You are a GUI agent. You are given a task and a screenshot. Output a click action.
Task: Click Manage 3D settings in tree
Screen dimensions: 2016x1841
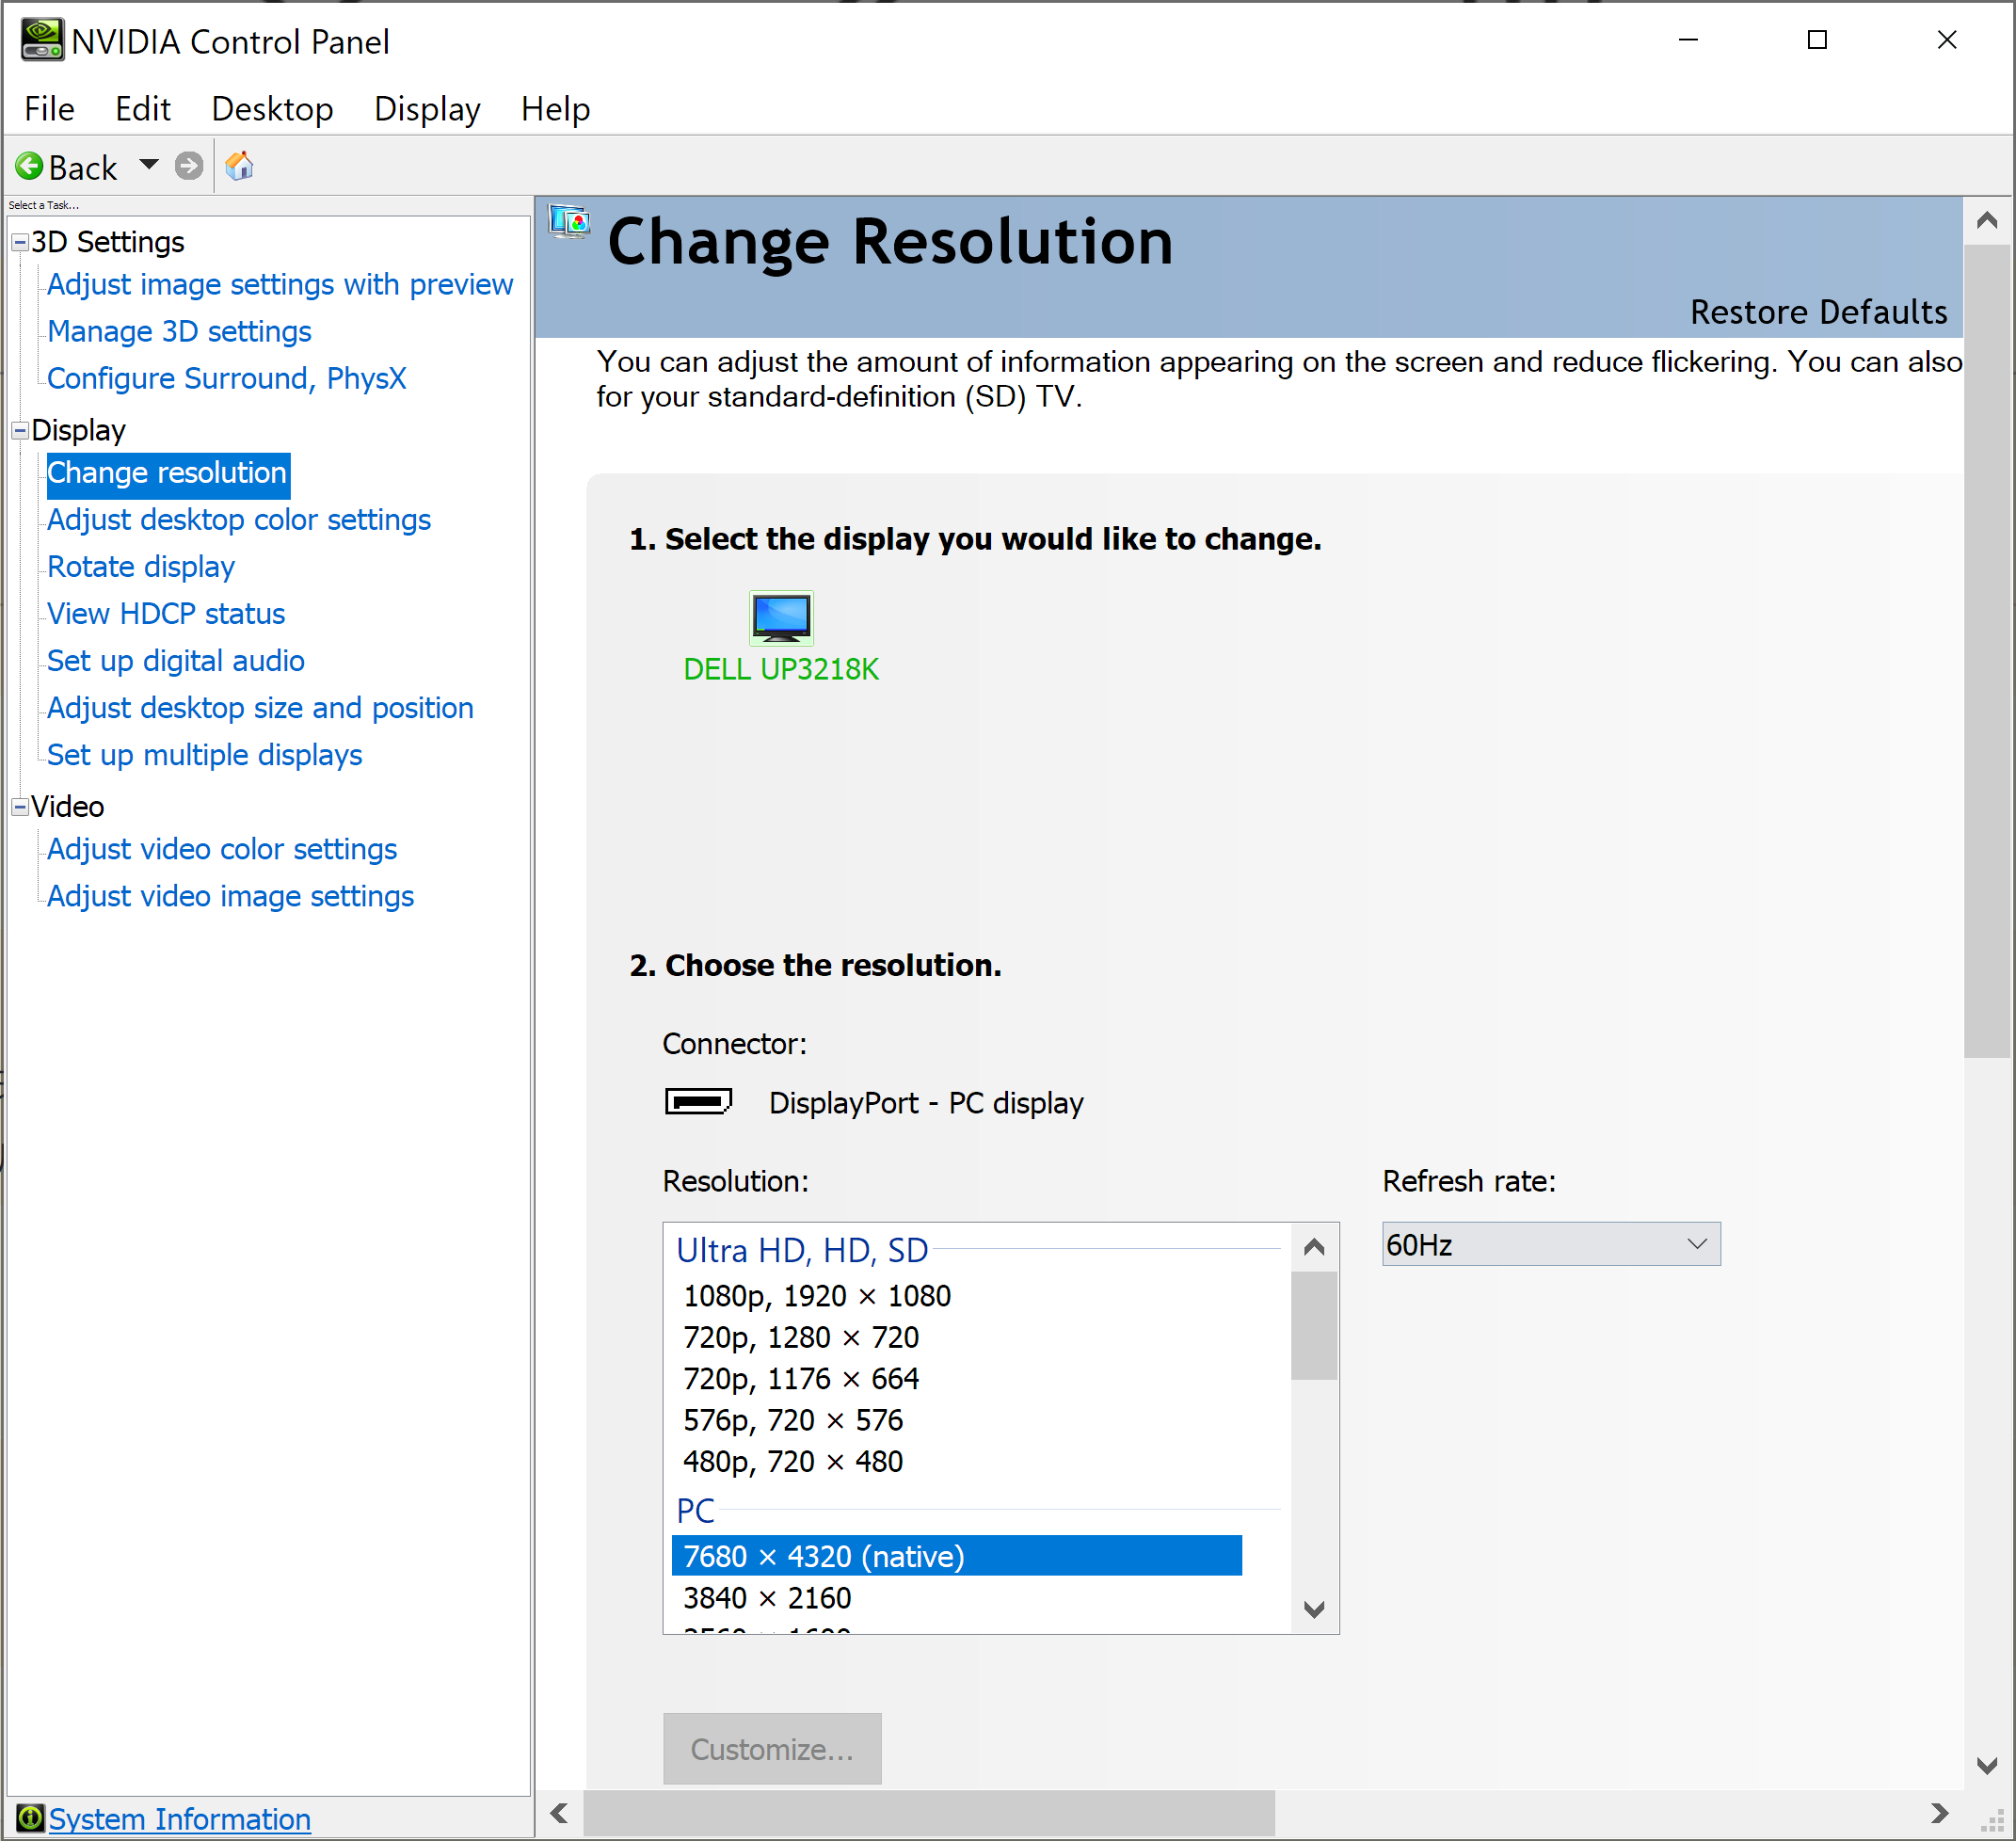[x=179, y=331]
